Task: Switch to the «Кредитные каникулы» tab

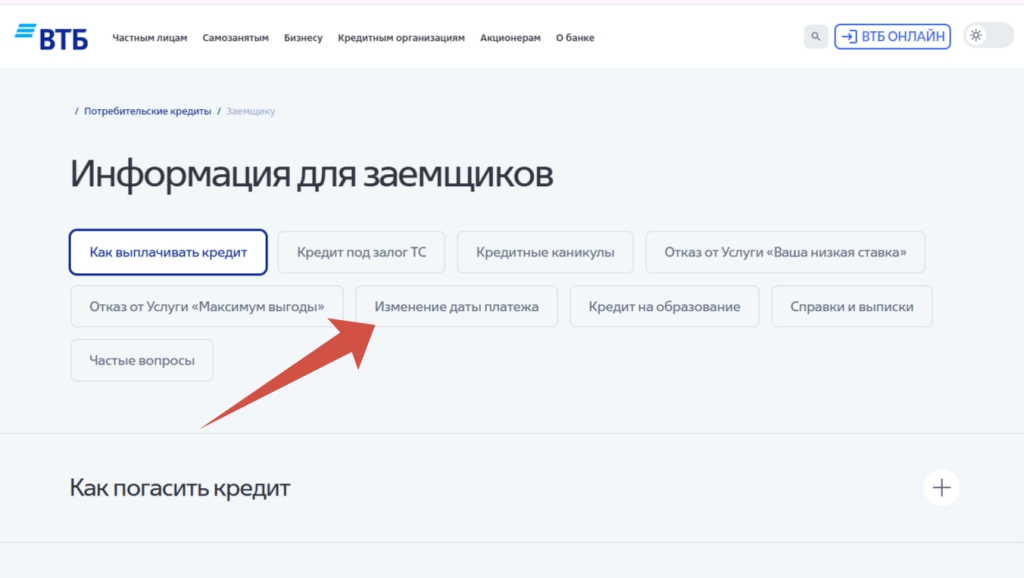Action: point(545,252)
